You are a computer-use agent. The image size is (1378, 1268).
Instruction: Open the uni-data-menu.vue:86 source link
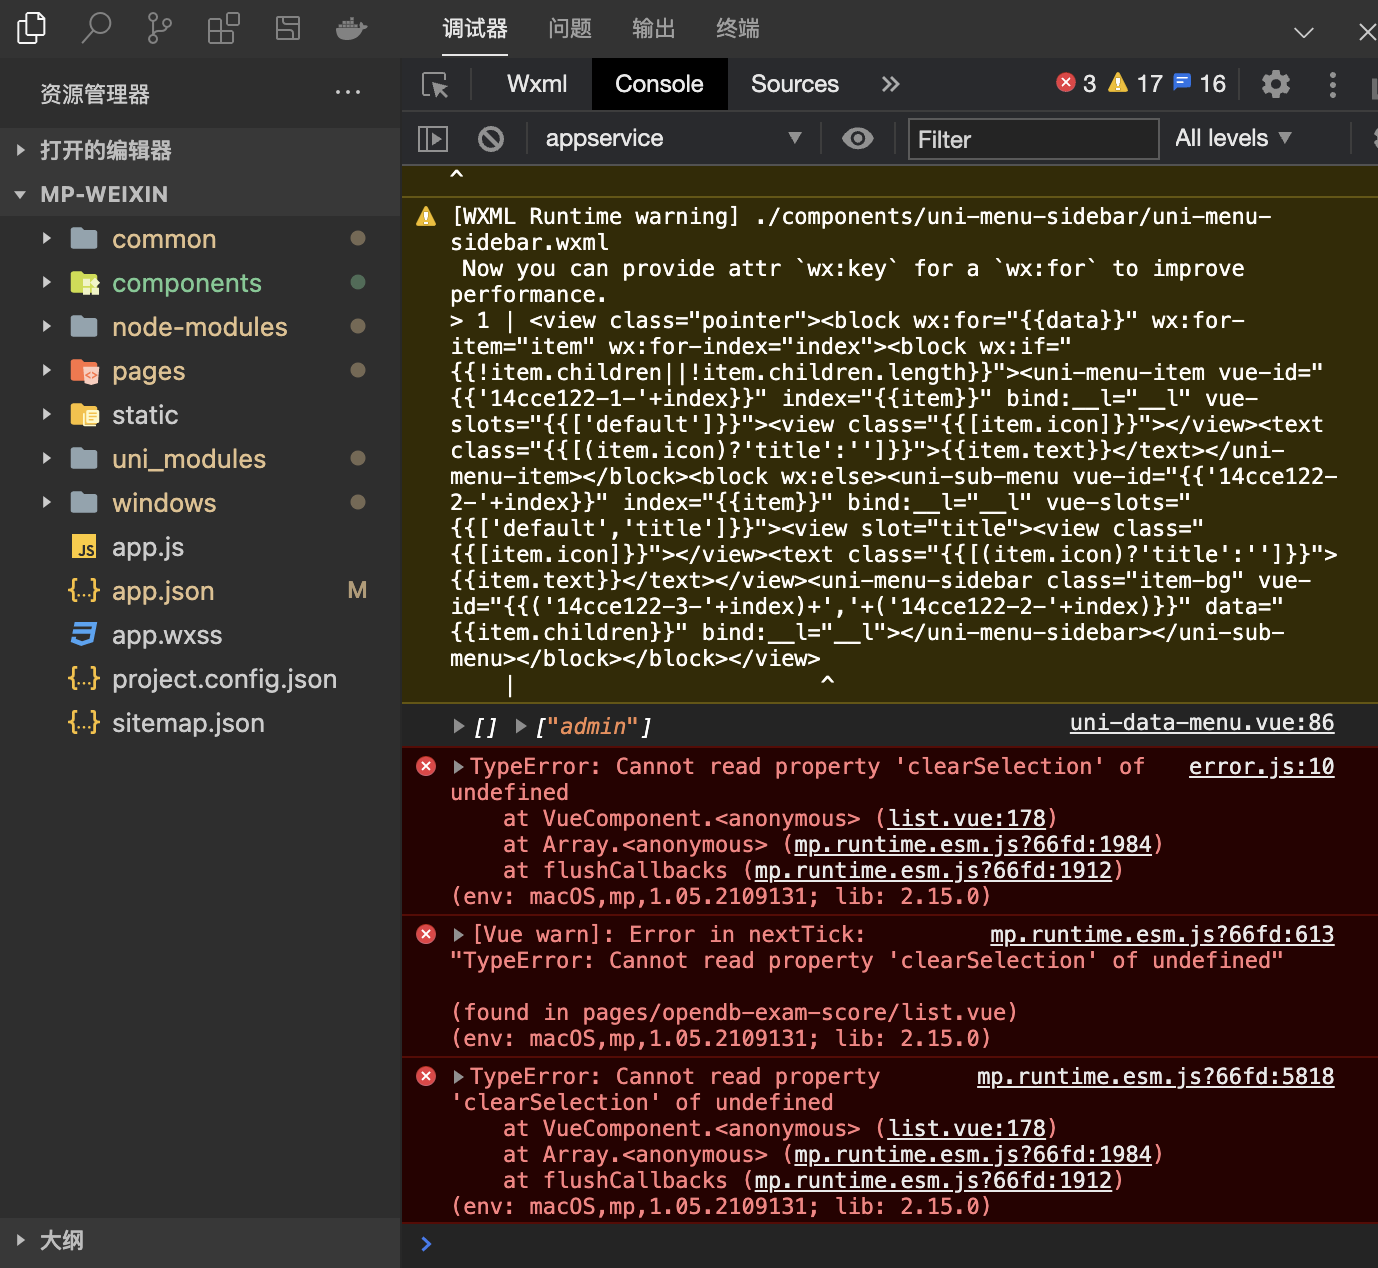[1201, 723]
